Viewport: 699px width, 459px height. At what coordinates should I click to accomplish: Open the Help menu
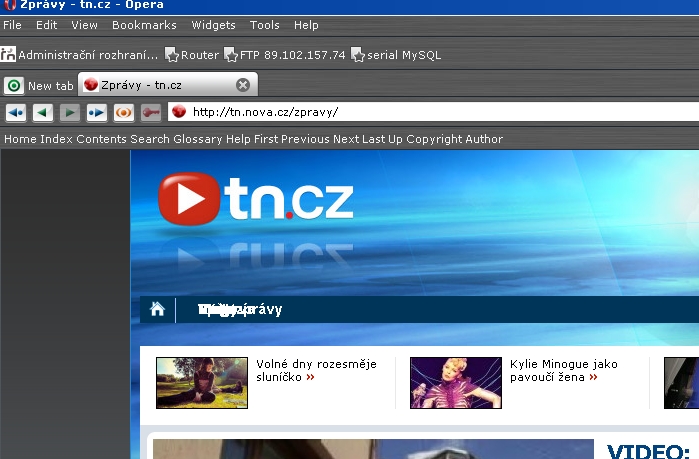(x=306, y=25)
